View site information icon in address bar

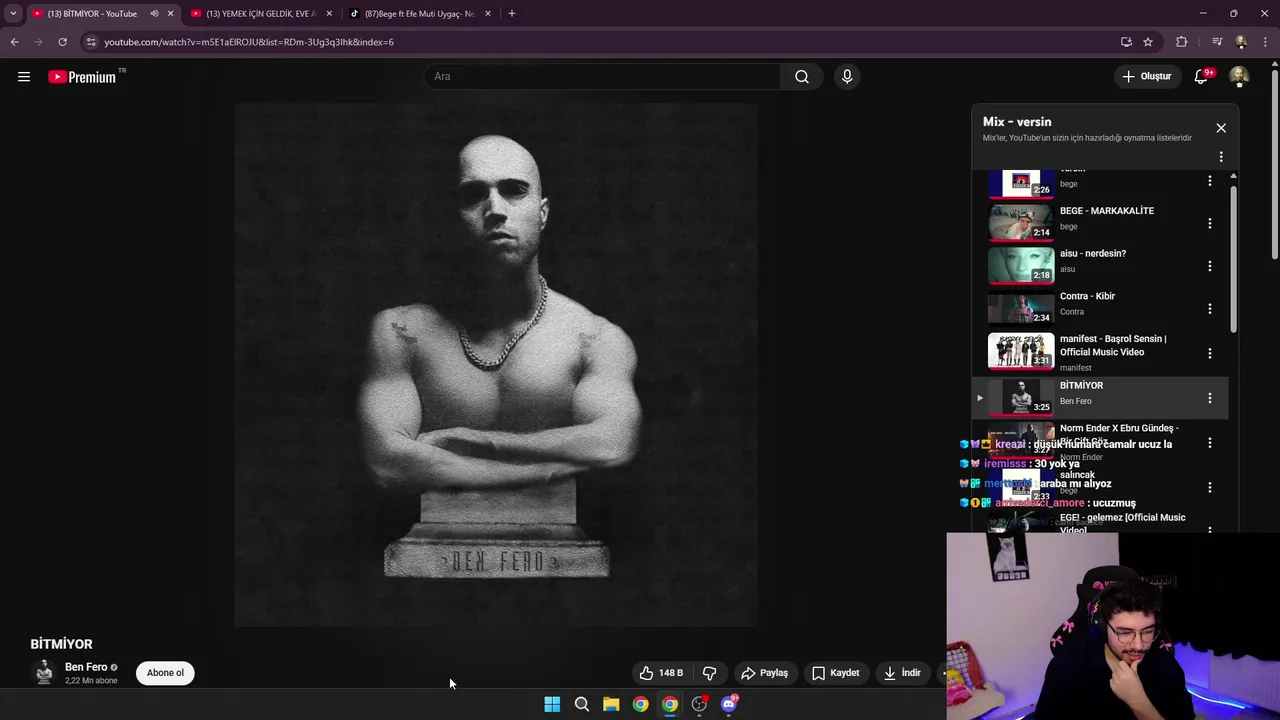(x=91, y=42)
